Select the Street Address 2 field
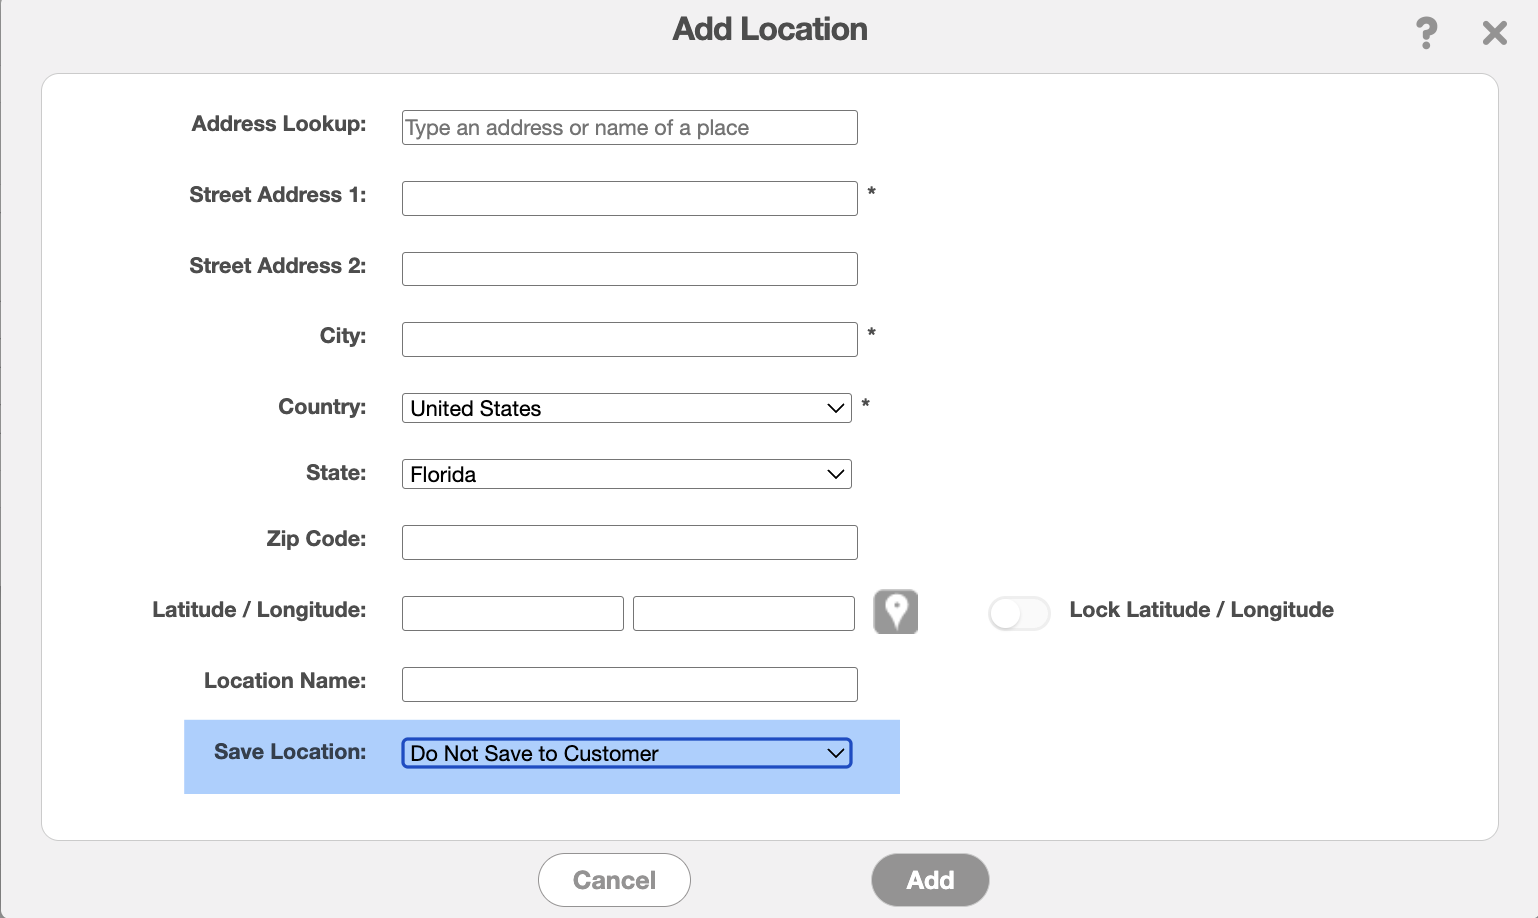The width and height of the screenshot is (1538, 918). 630,269
